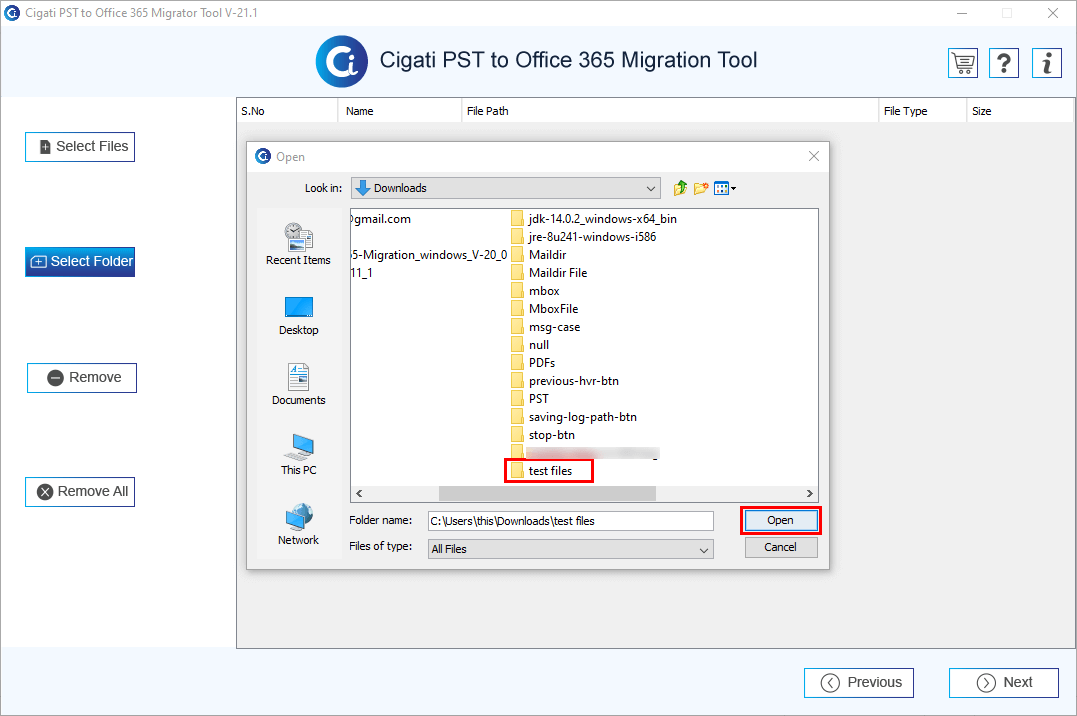Open the help question mark icon
The image size is (1077, 716).
click(1004, 63)
